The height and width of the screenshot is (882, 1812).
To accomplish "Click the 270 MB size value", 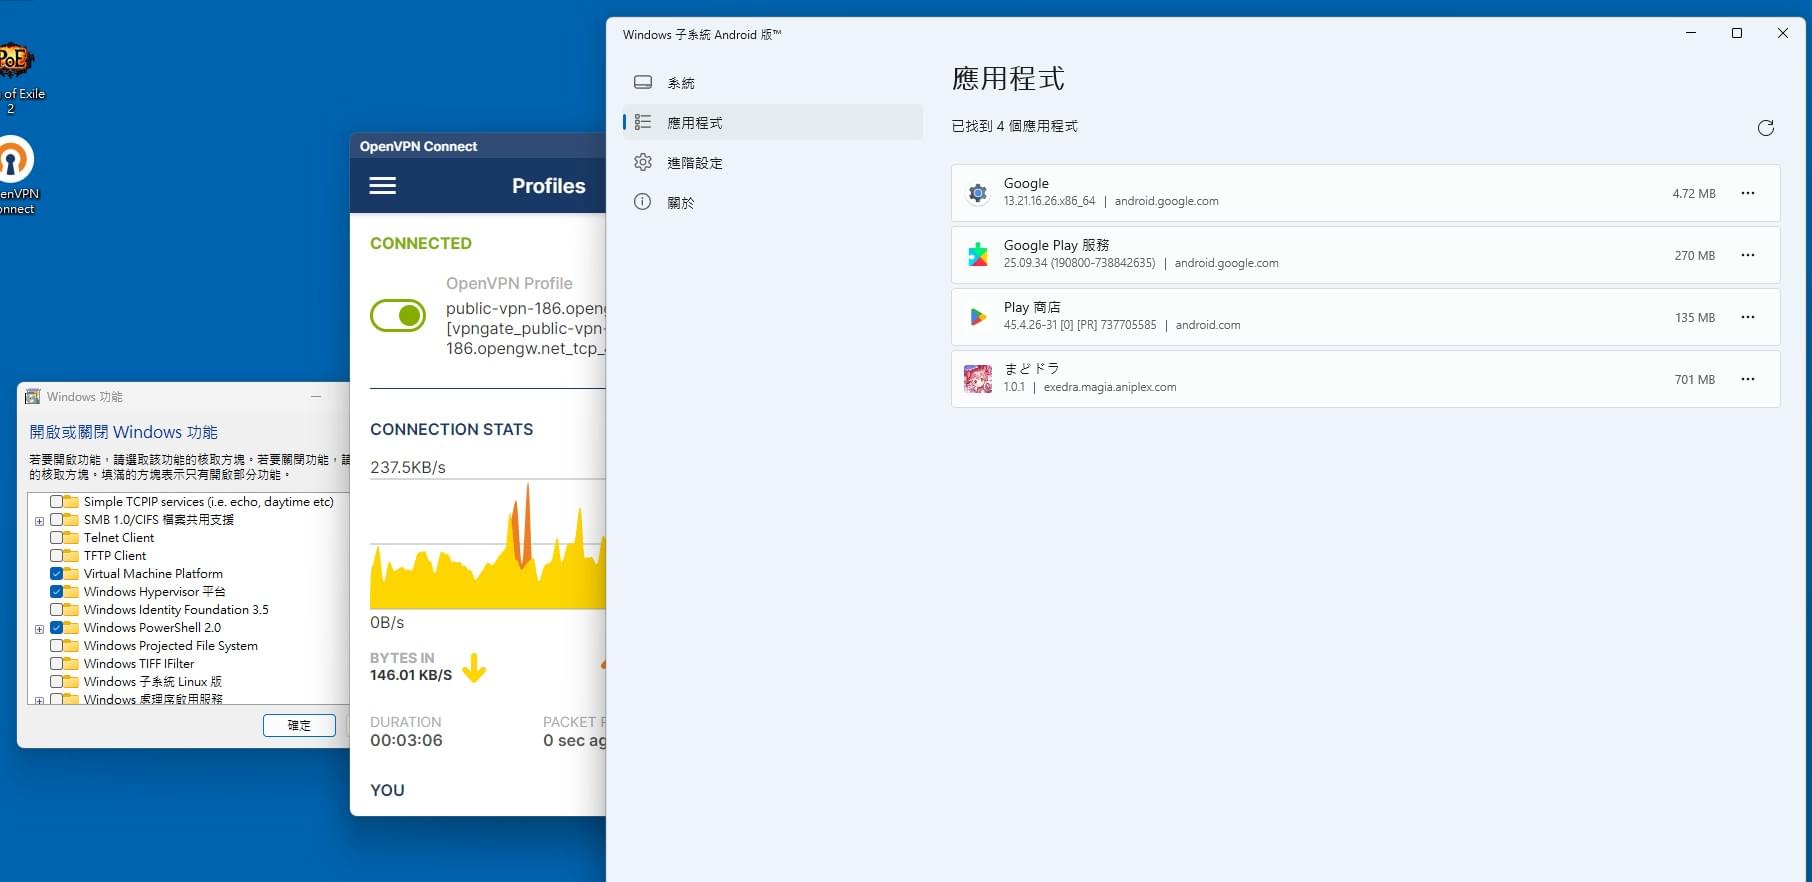I will [1694, 256].
